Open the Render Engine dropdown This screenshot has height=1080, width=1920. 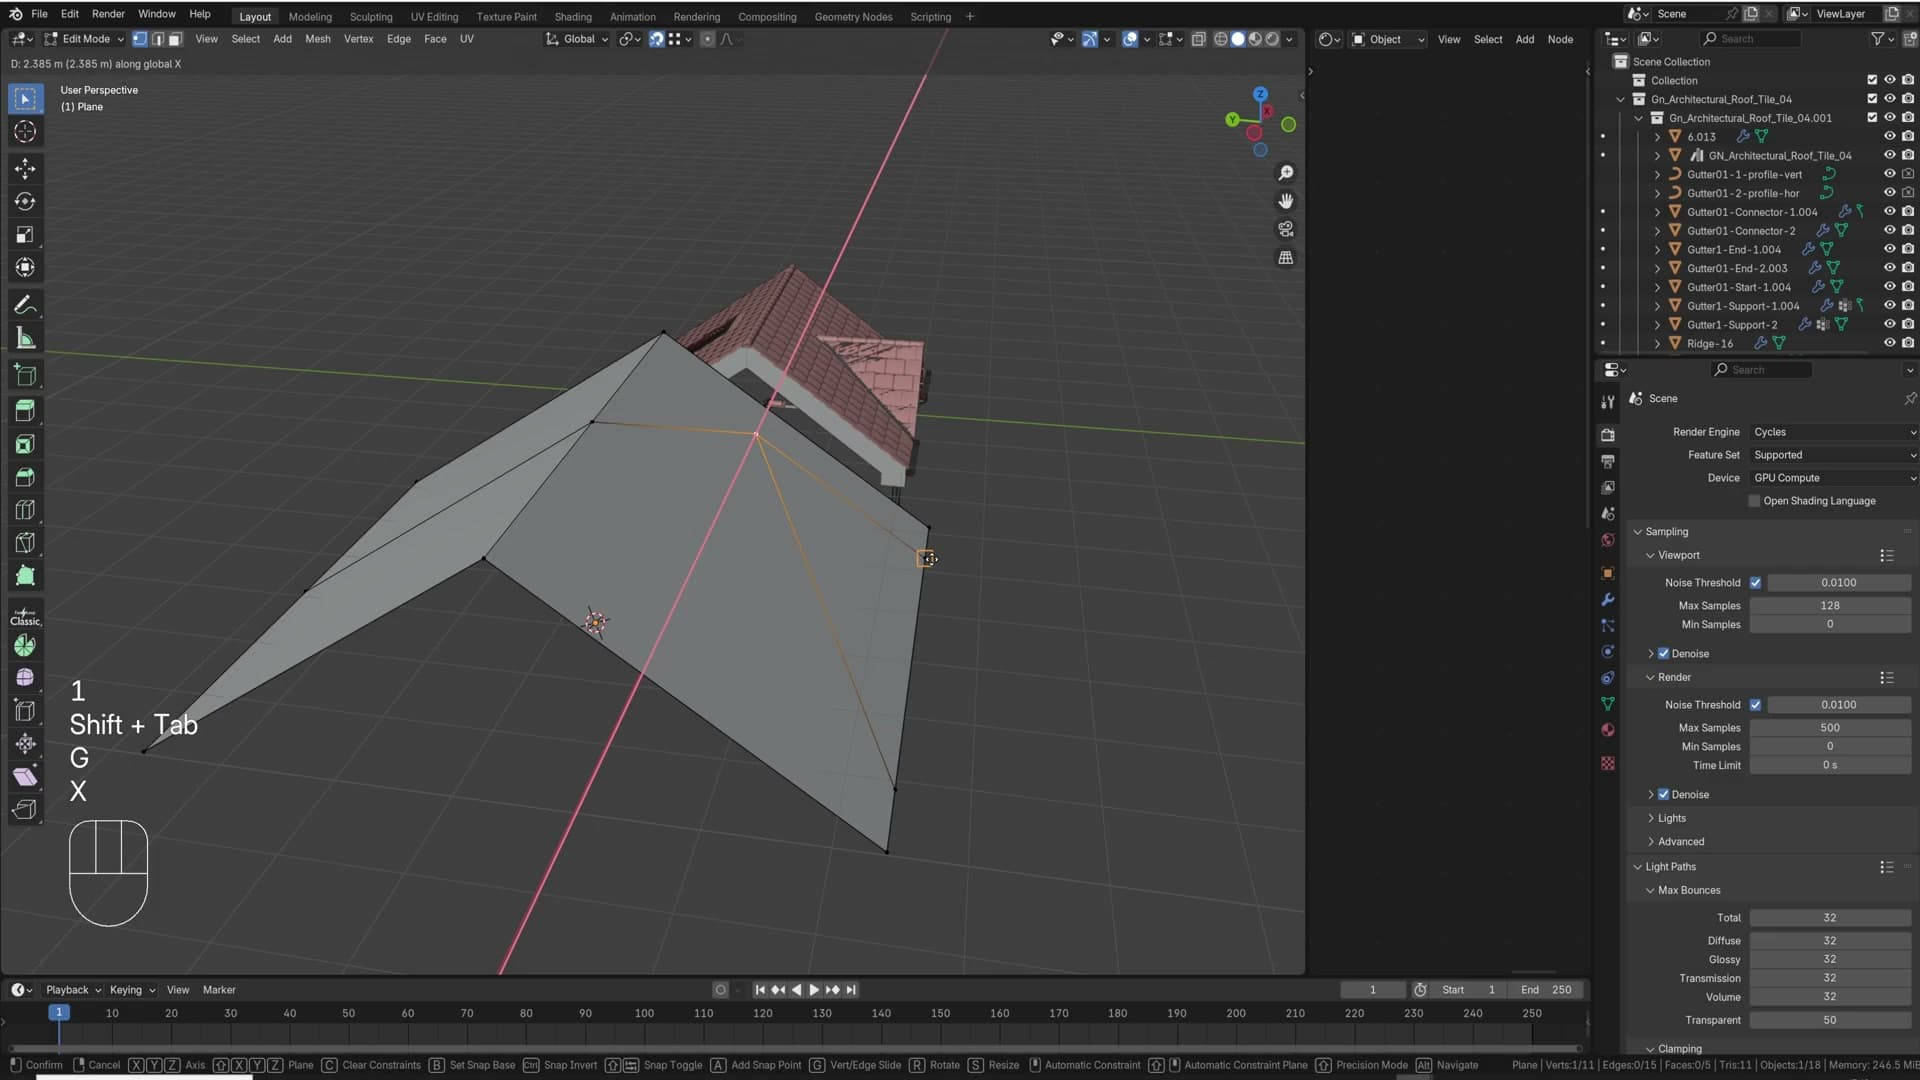click(x=1832, y=432)
